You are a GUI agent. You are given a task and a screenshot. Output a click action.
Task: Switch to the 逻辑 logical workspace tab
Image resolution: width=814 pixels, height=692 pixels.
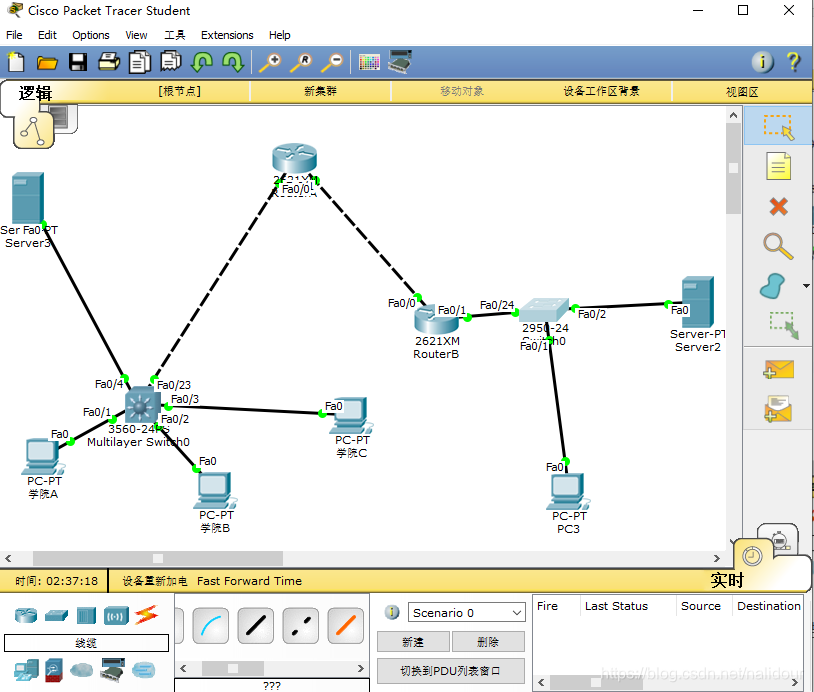(x=35, y=93)
